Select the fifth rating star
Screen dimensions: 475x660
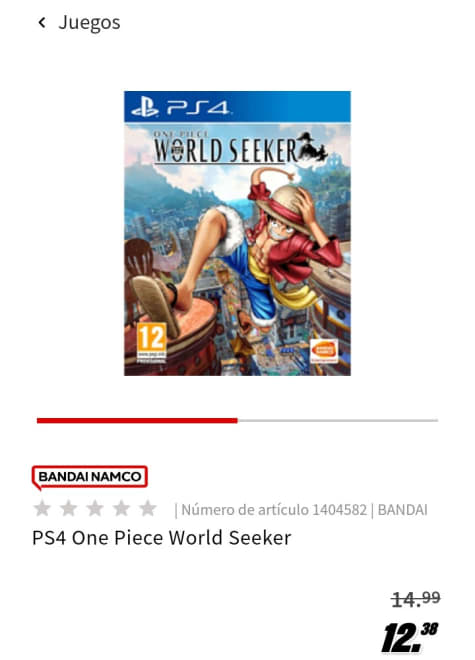[x=148, y=508]
